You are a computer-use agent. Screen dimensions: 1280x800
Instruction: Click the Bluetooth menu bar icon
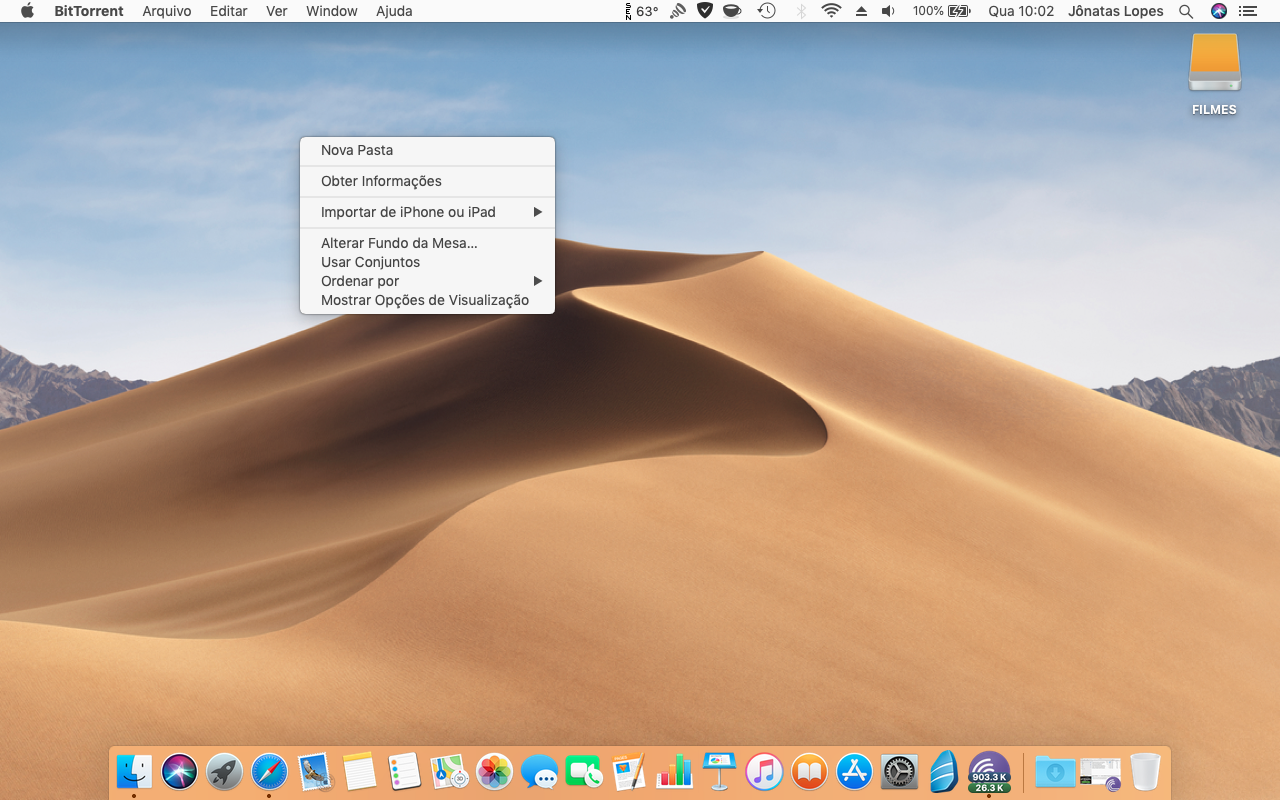[x=801, y=11]
